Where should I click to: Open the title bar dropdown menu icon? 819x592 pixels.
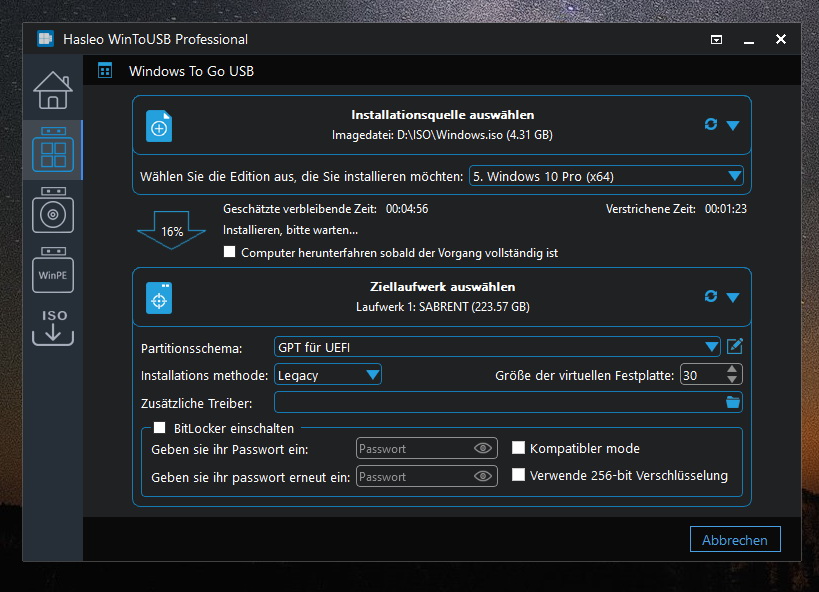point(717,40)
